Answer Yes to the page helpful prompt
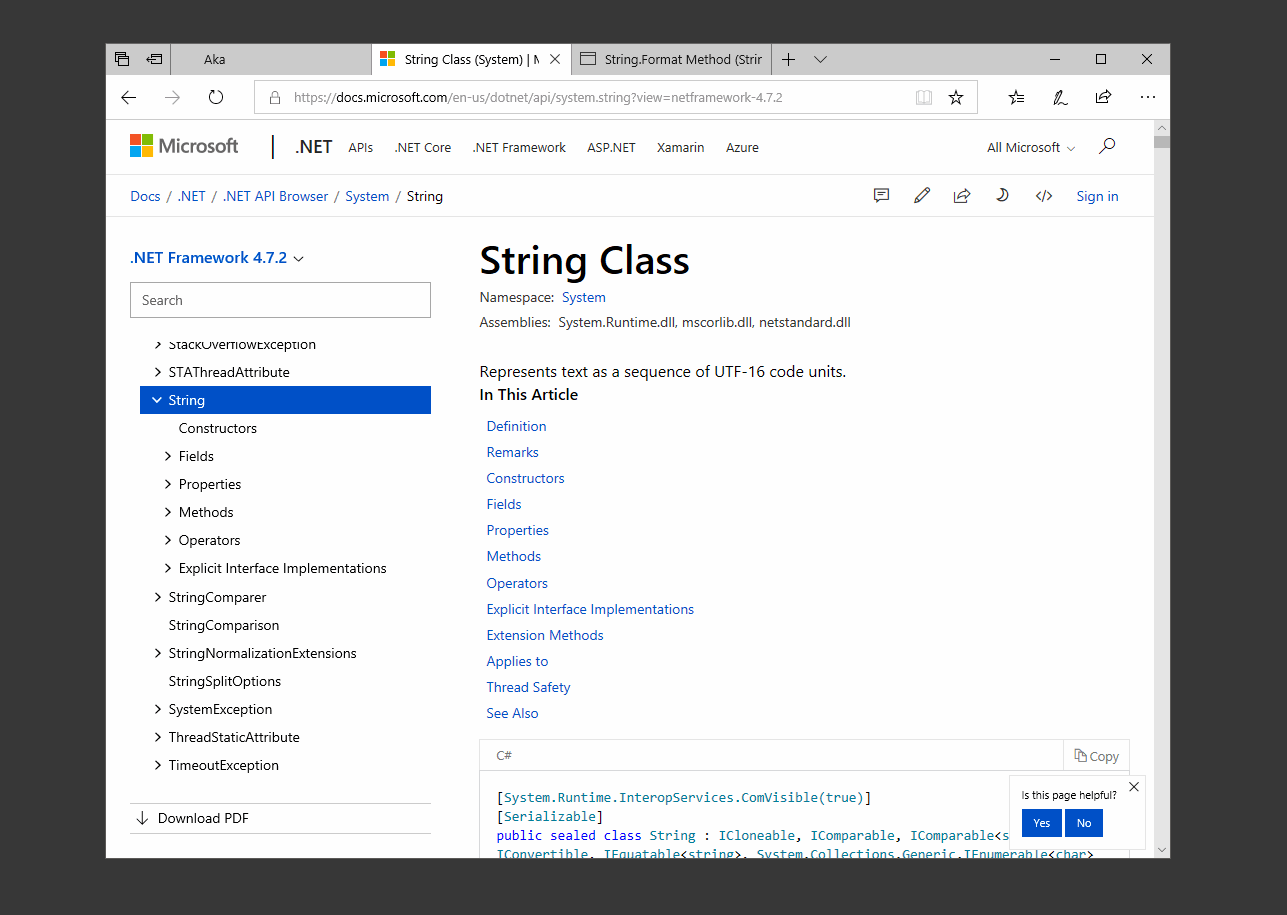 point(1040,822)
